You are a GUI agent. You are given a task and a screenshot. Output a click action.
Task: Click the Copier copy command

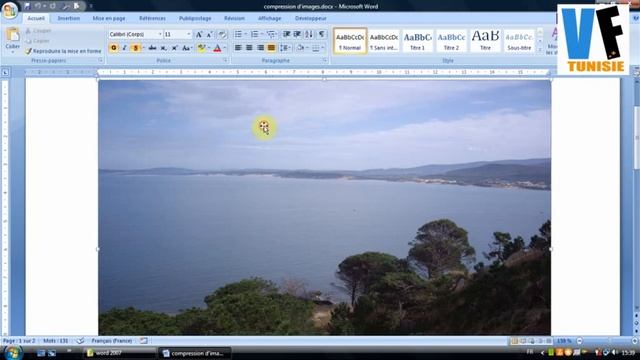[x=37, y=41]
